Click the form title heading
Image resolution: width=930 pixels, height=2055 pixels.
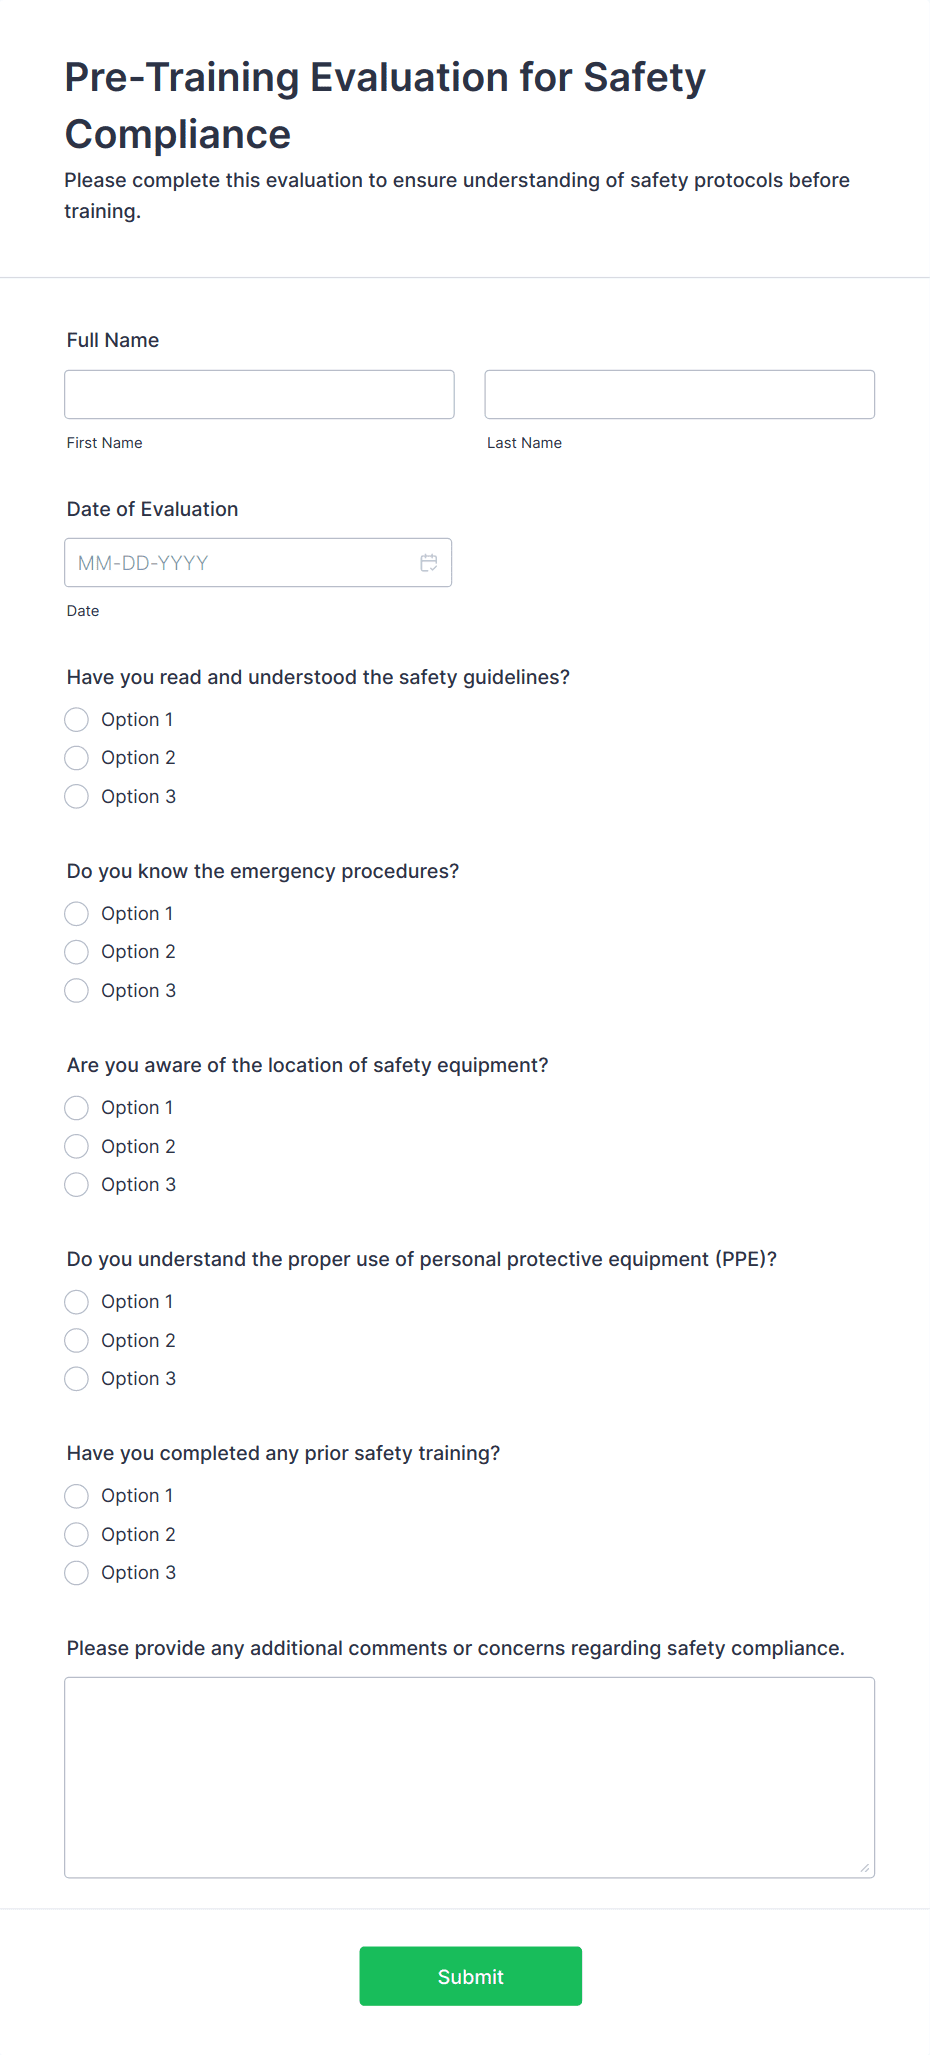pyautogui.click(x=384, y=103)
